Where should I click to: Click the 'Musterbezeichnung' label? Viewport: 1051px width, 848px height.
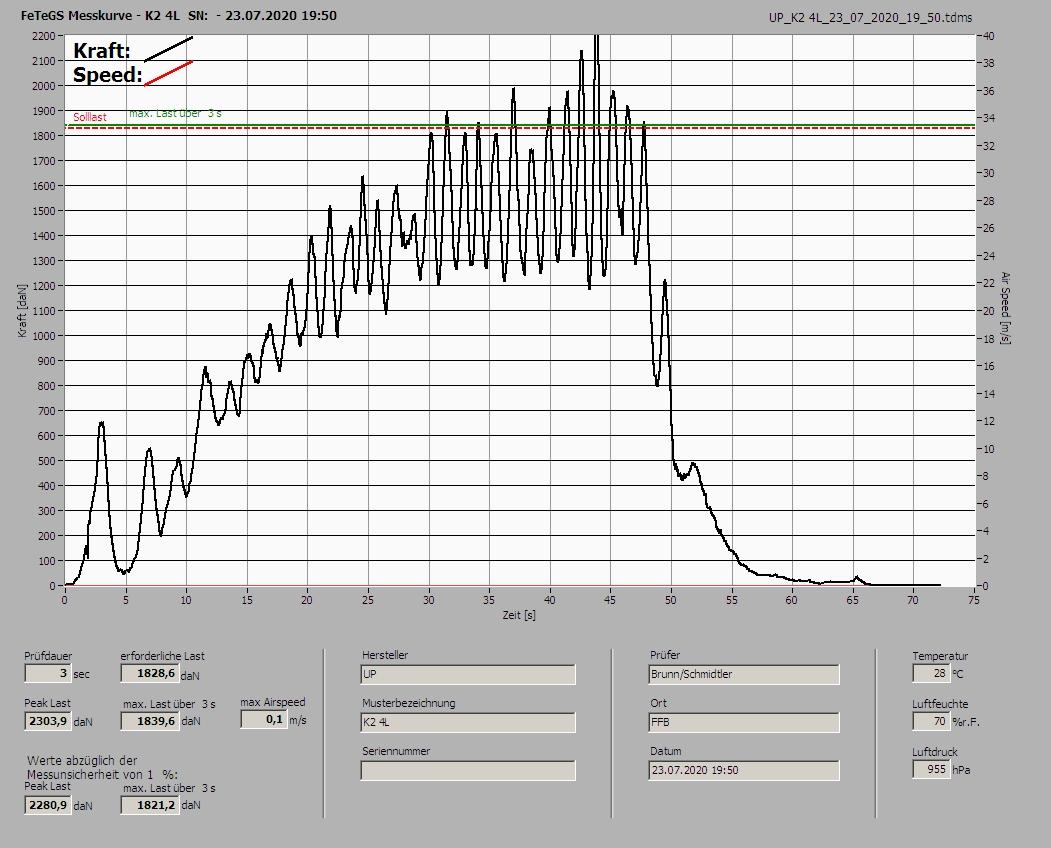pyautogui.click(x=409, y=703)
